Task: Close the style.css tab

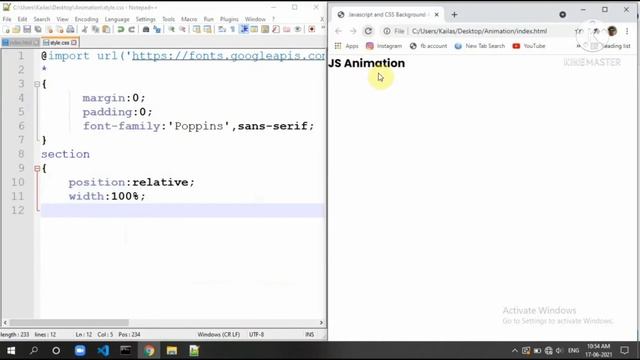Action: 74,42
